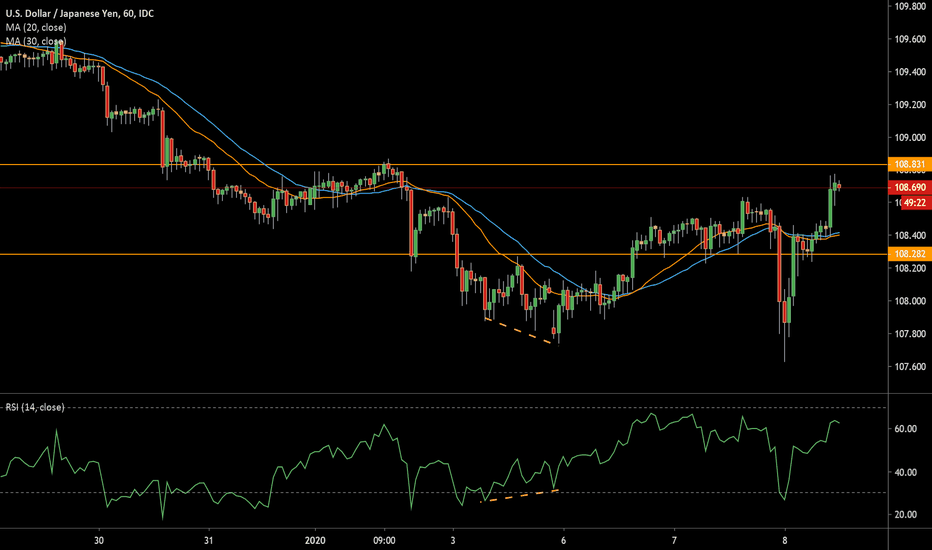The height and width of the screenshot is (550, 932).
Task: Select the orange 108.282 price level tag
Action: (910, 254)
